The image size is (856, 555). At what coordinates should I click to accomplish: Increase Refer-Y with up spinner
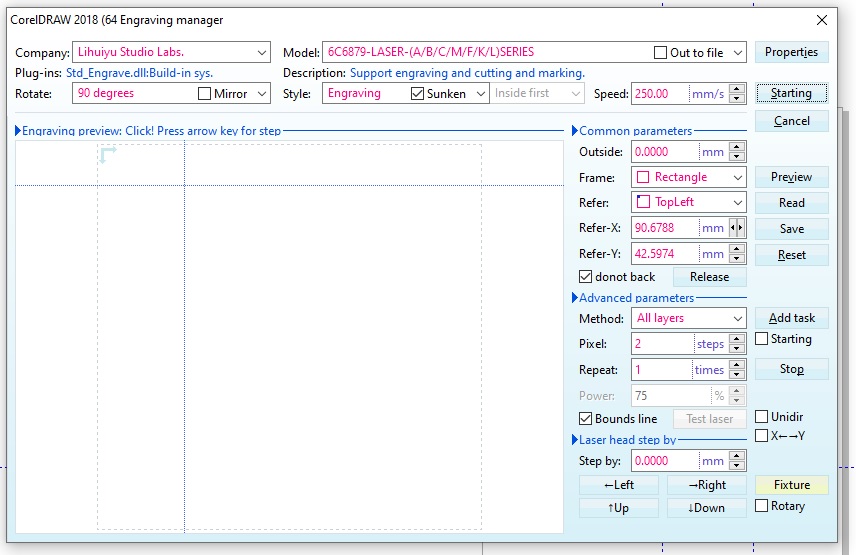pos(737,249)
